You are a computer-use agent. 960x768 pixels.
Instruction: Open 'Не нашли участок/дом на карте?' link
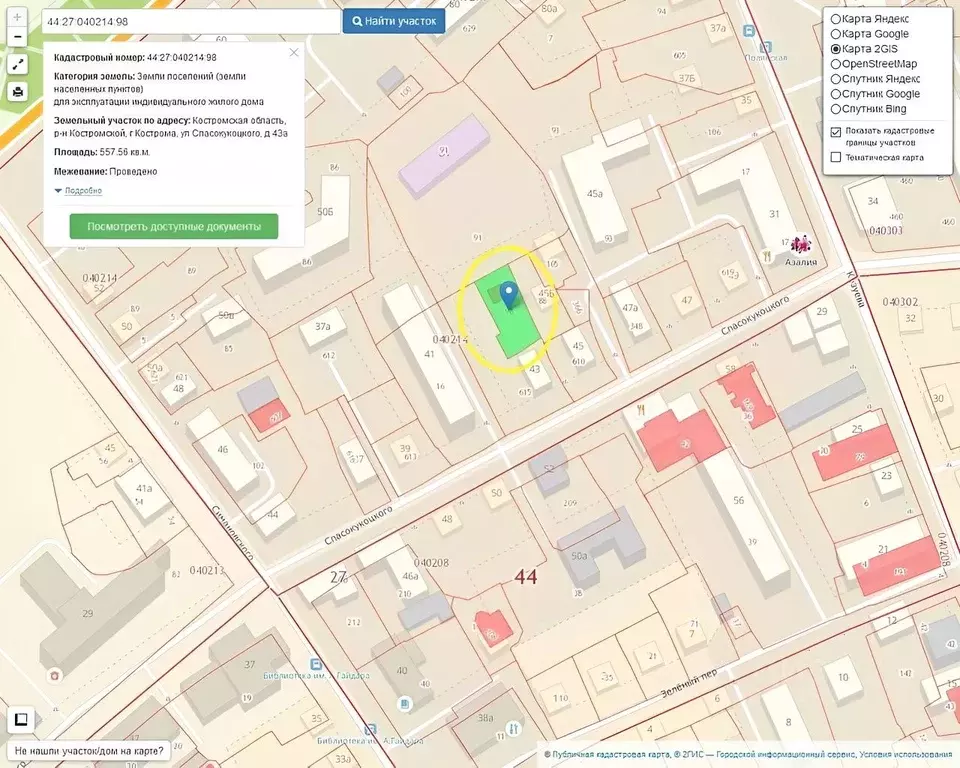pos(90,749)
